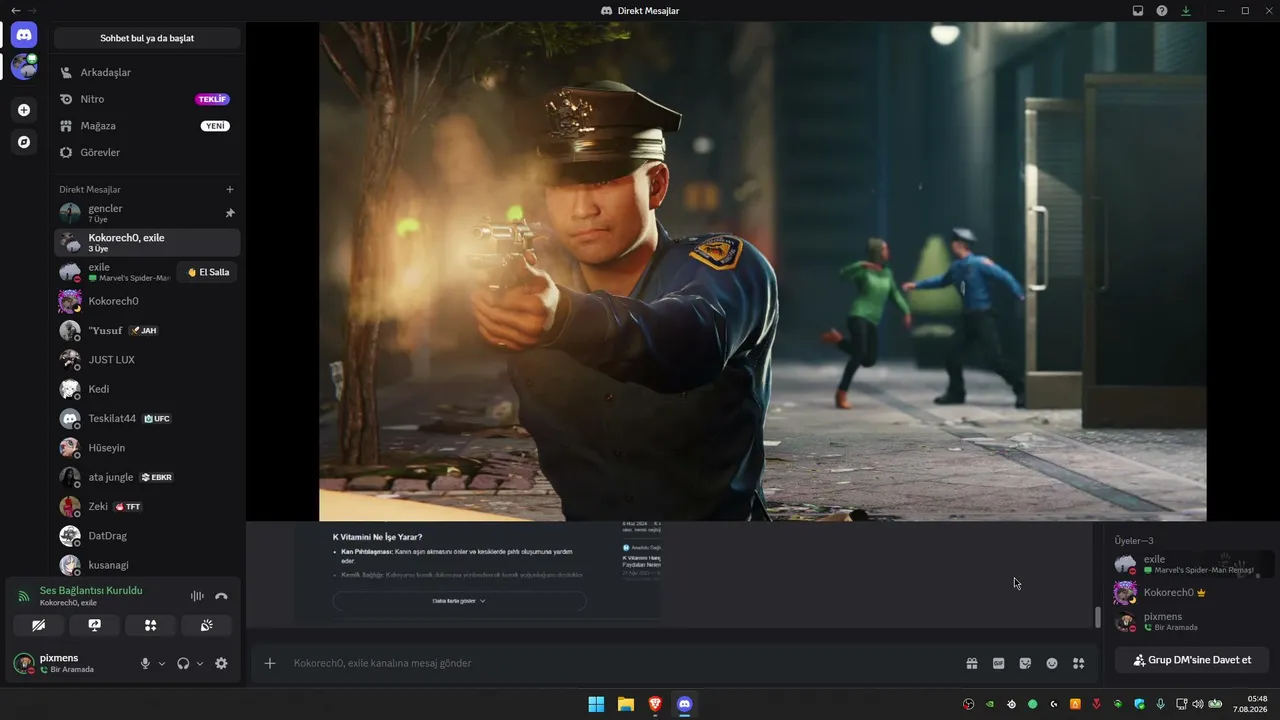Open the "Yusuf direct message
This screenshot has height=720, width=1280.
tap(147, 330)
